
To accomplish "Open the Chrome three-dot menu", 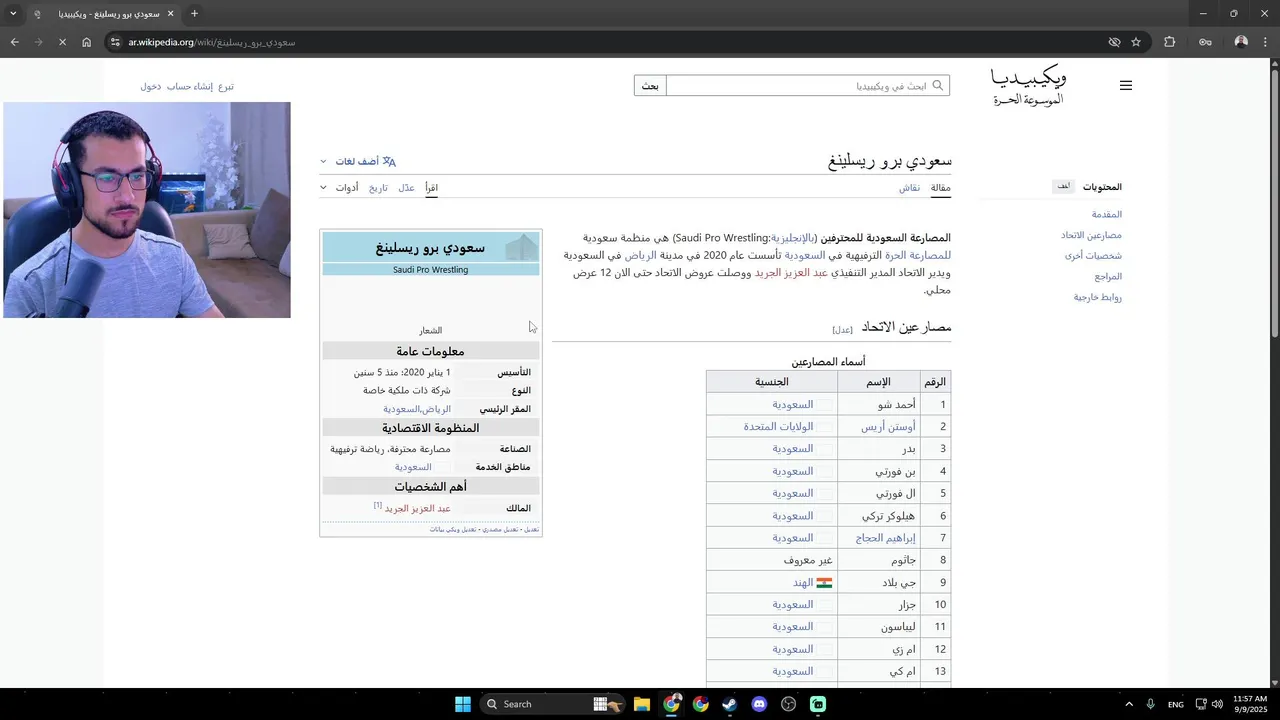I will (x=1266, y=42).
